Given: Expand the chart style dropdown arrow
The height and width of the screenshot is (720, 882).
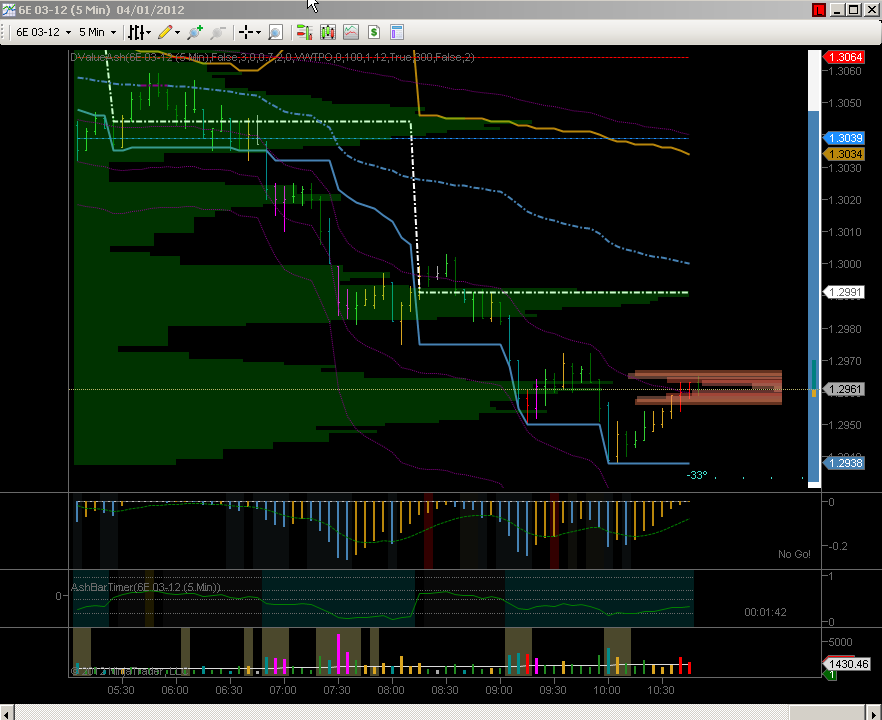Looking at the screenshot, I should coord(148,33).
